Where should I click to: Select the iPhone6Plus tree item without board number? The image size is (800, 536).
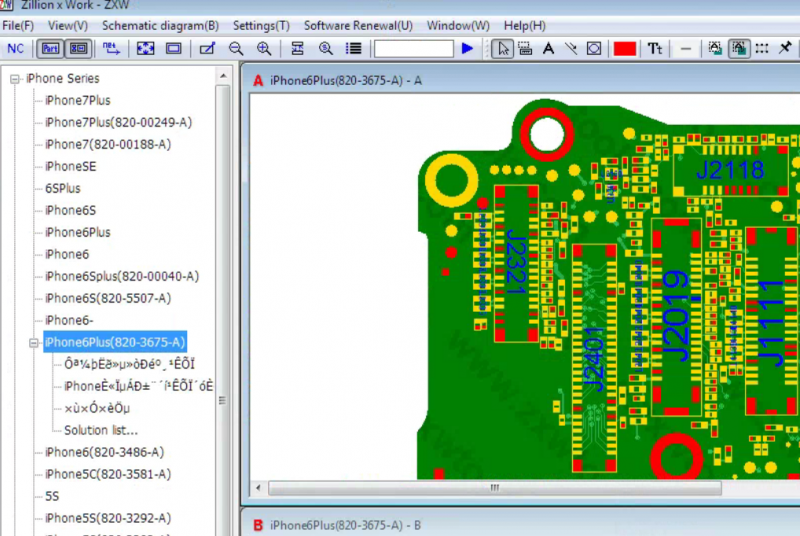pos(78,232)
